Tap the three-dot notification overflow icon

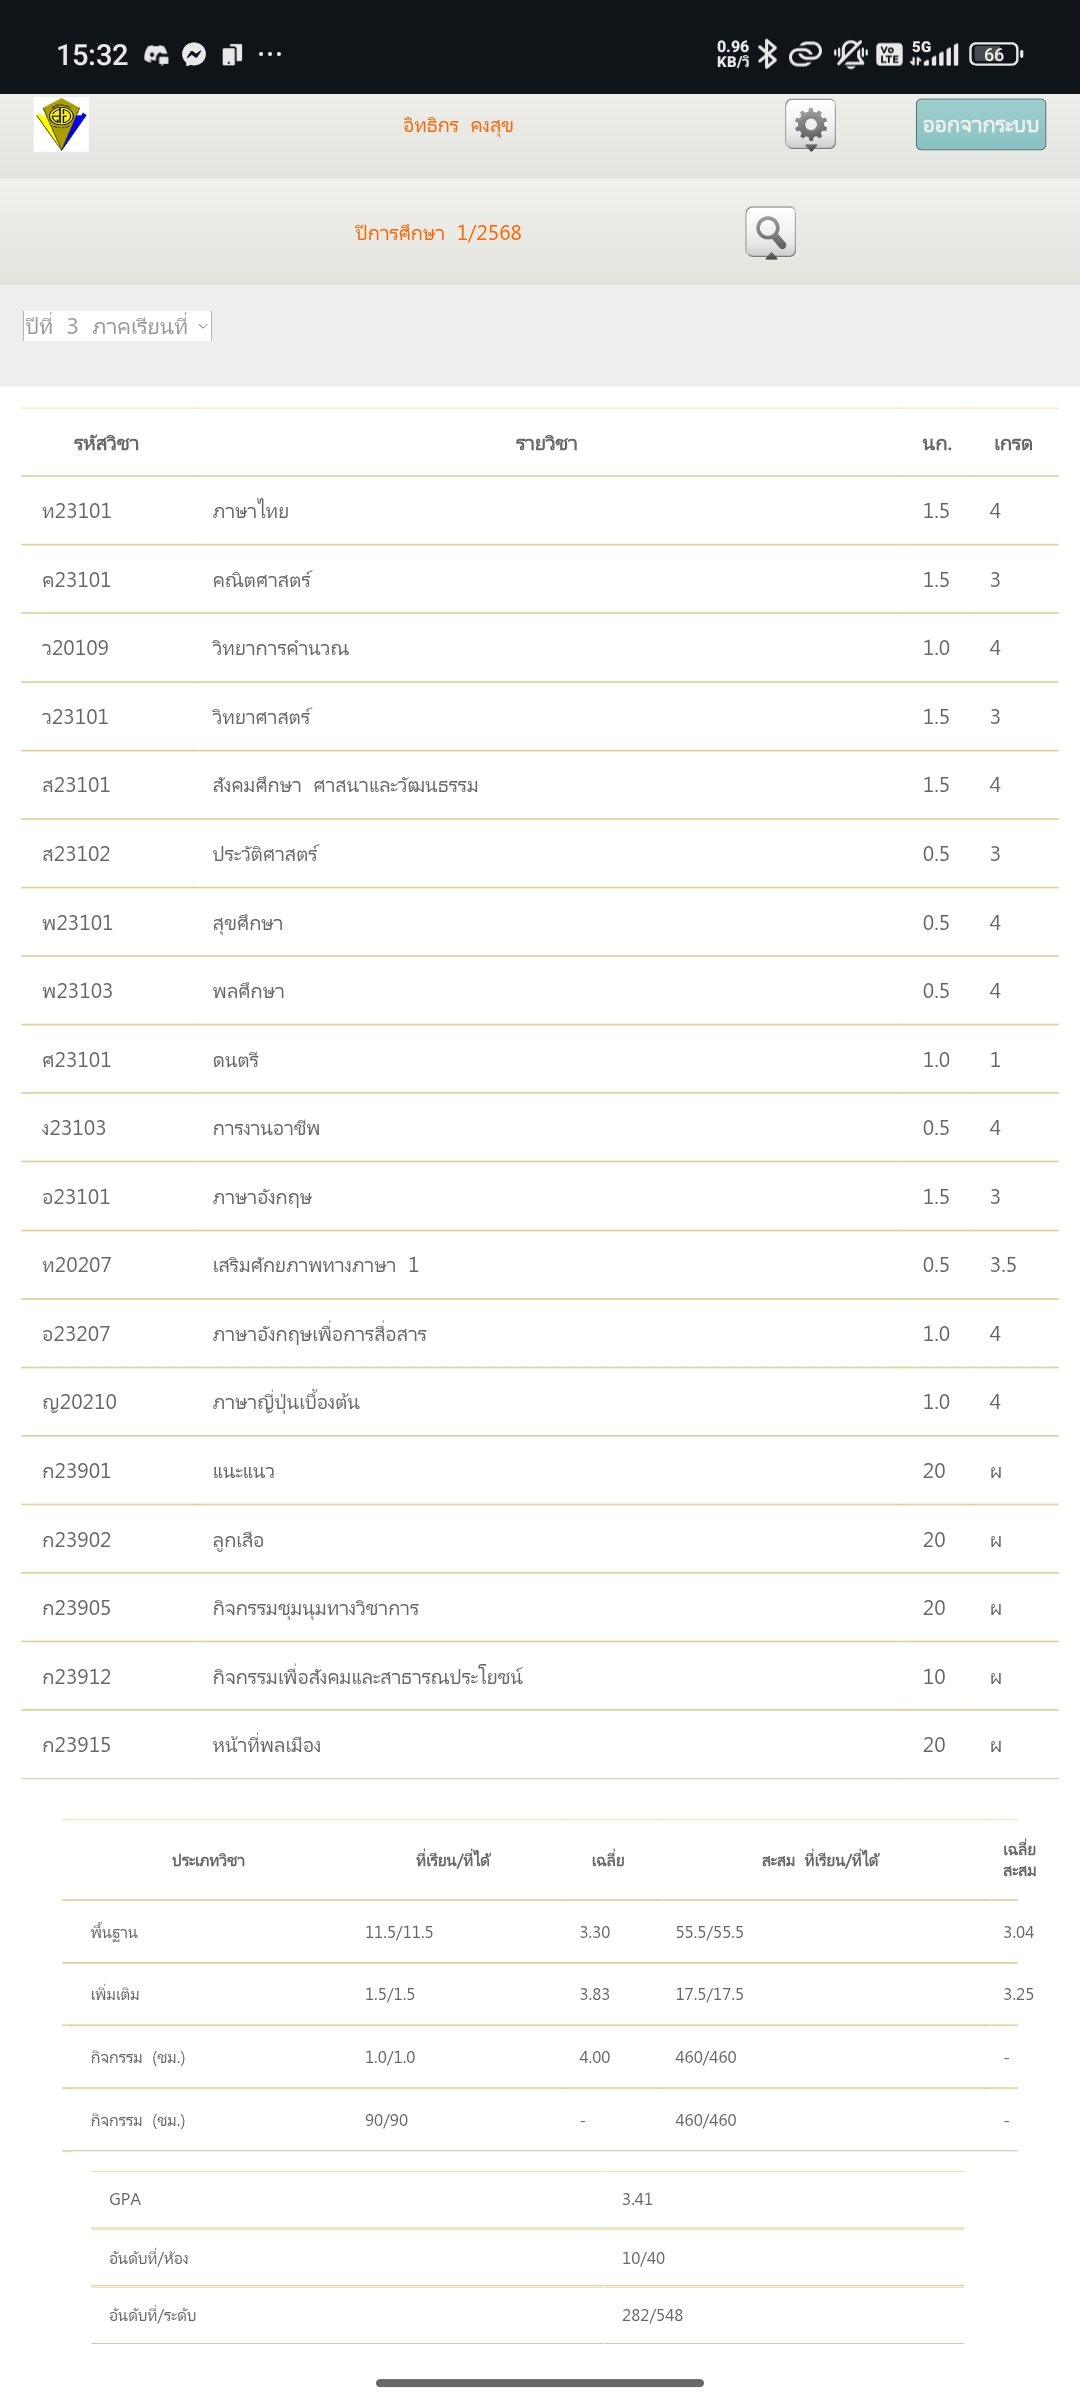pyautogui.click(x=270, y=54)
